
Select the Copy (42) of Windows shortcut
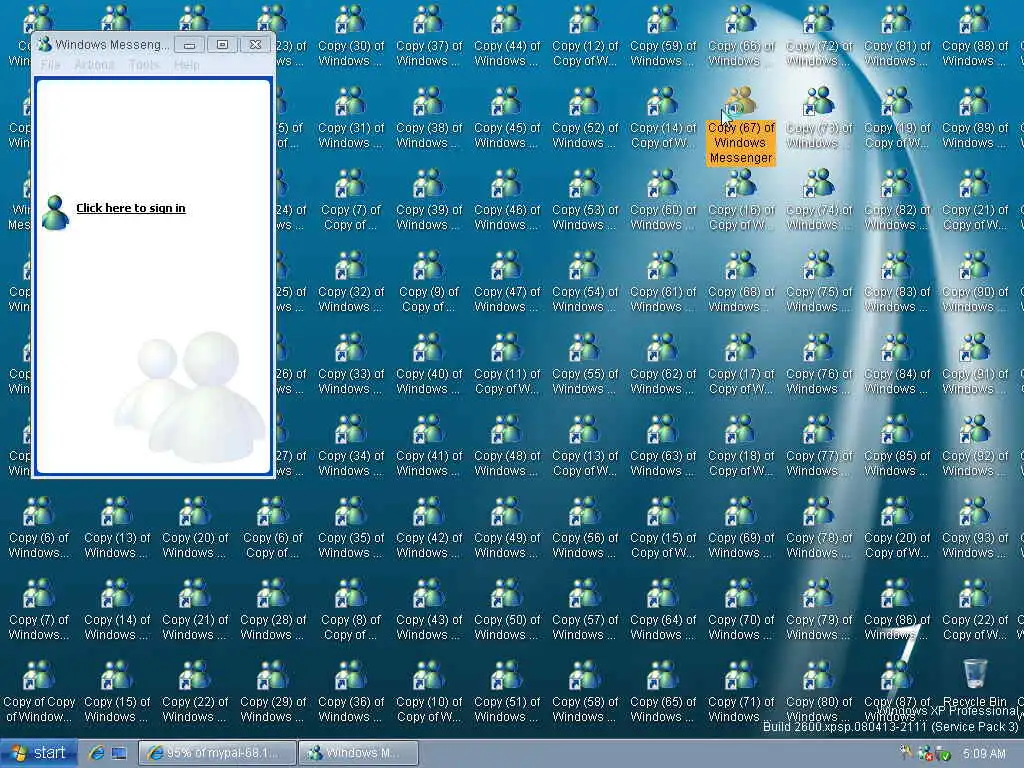point(429,528)
